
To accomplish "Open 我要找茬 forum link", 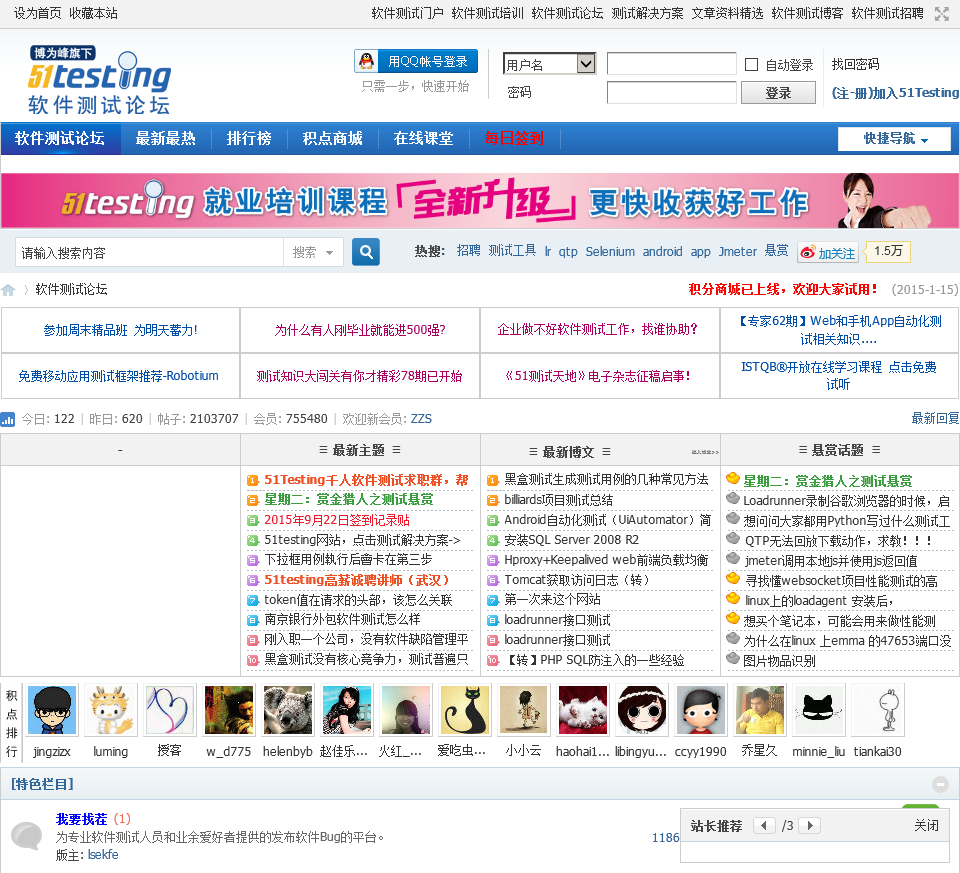I will pos(81,819).
